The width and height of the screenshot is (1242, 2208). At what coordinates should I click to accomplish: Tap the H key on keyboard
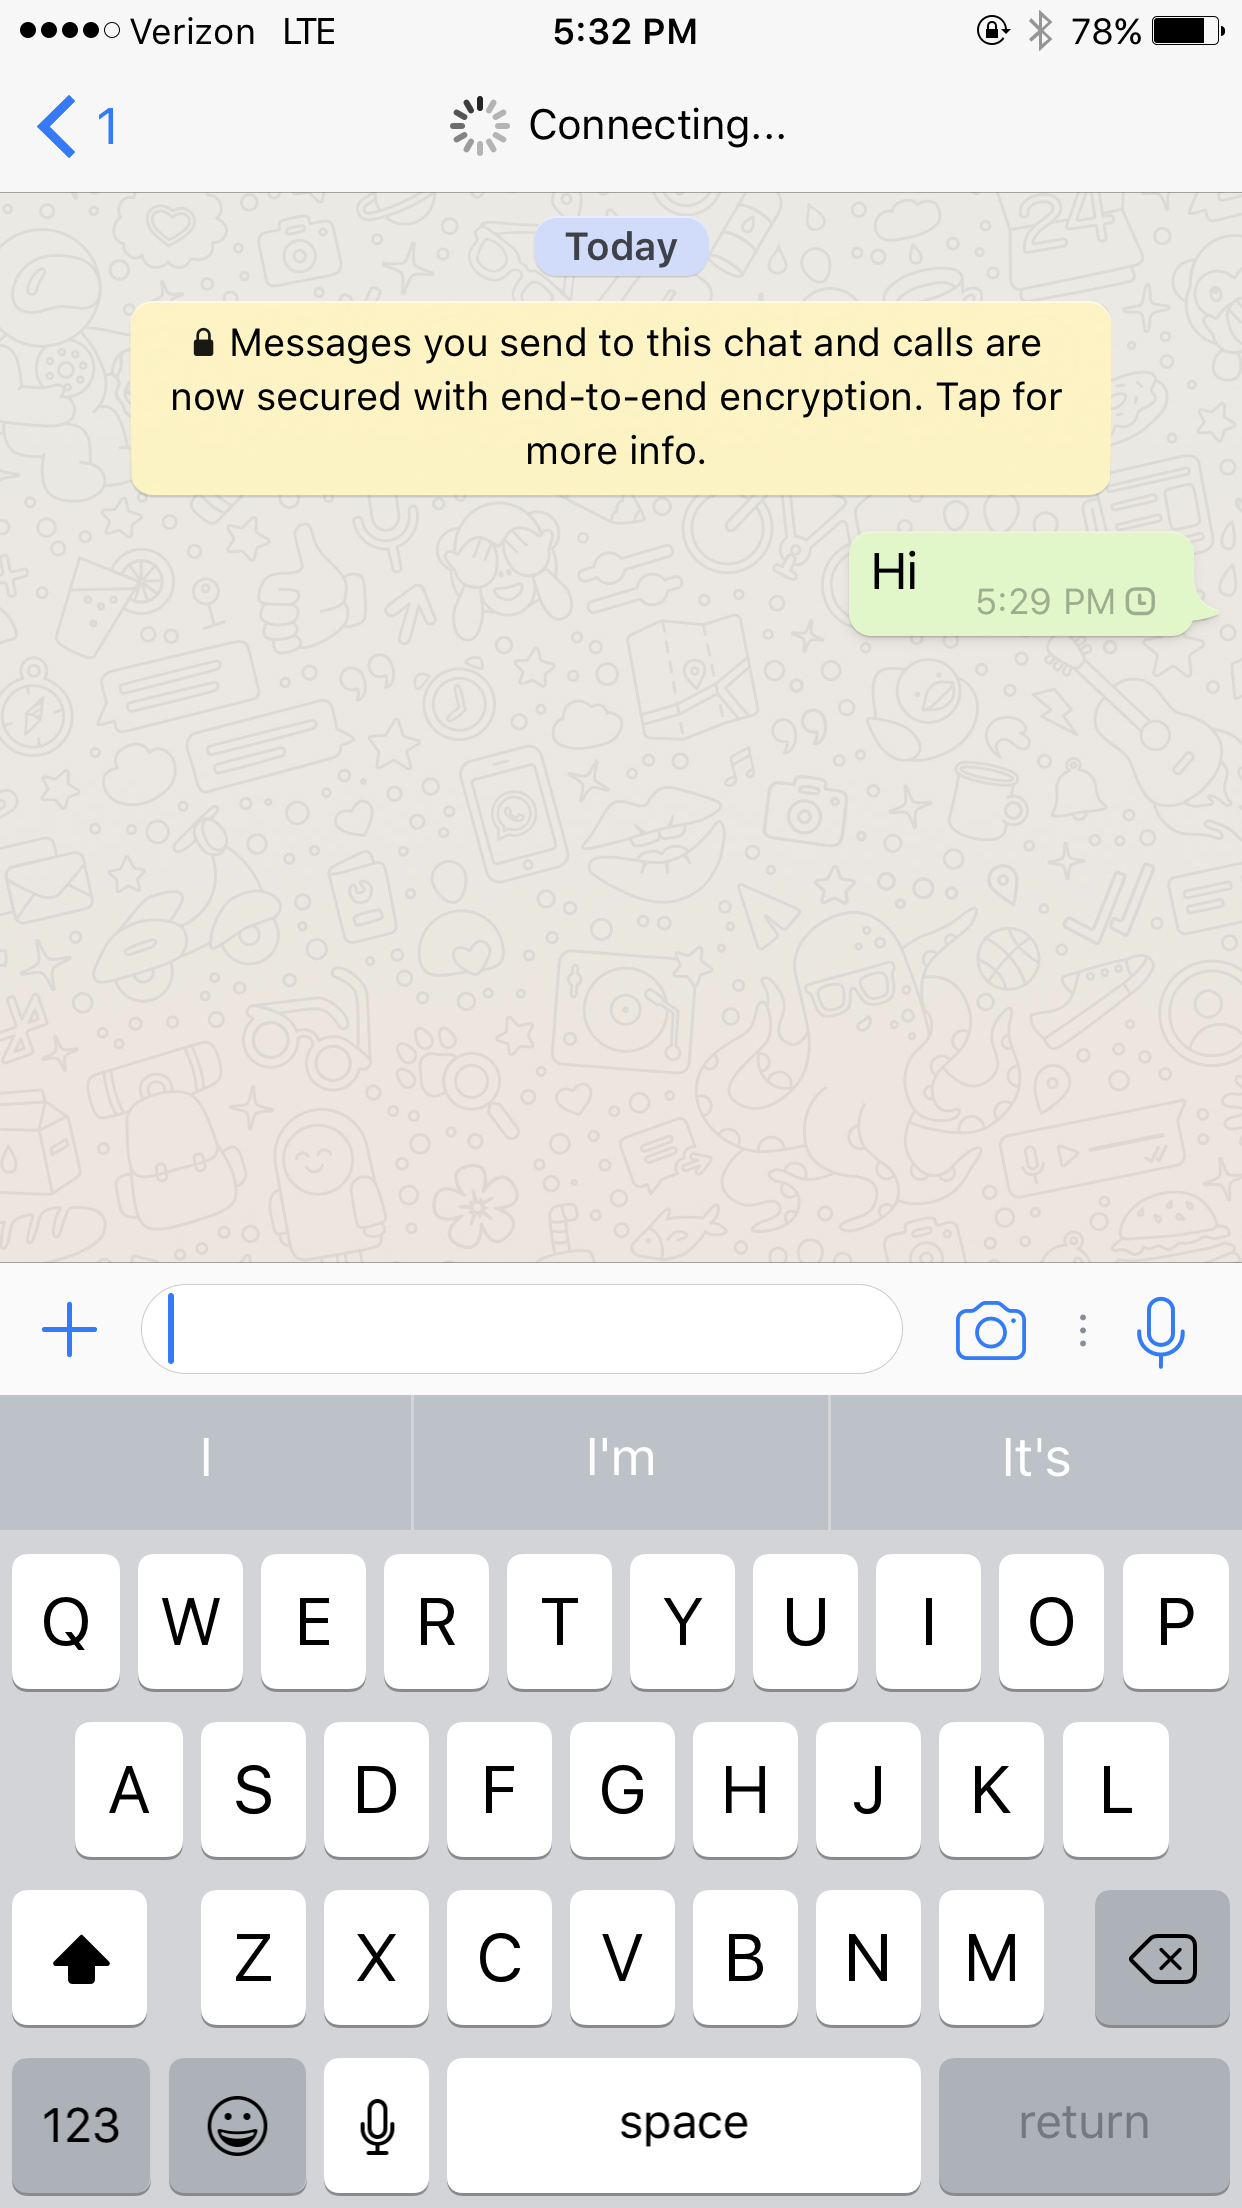tap(745, 1789)
